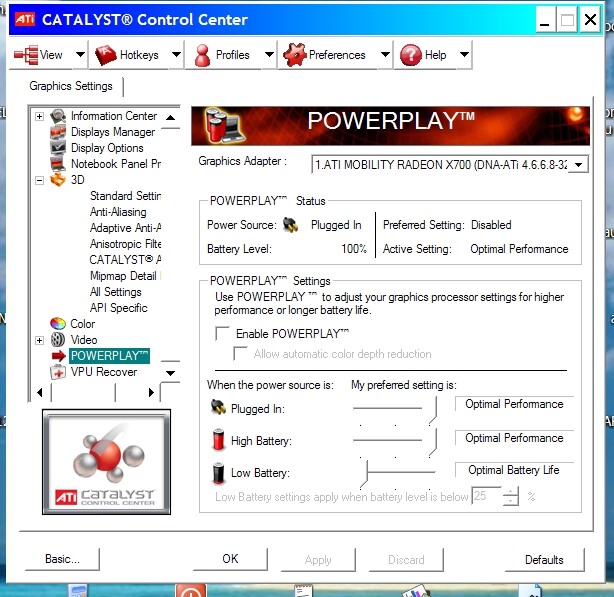This screenshot has height=597, width=614.
Task: Click the Help question mark icon
Action: coord(410,55)
